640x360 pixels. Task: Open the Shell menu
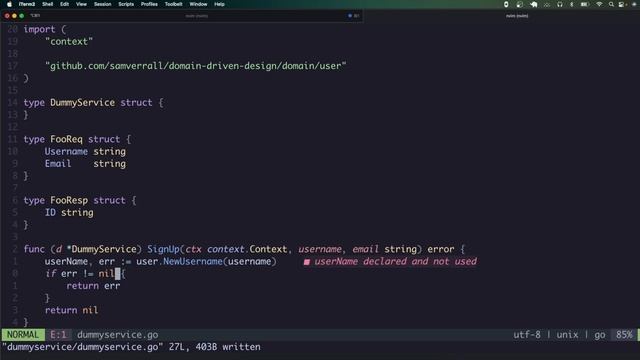(48, 4)
